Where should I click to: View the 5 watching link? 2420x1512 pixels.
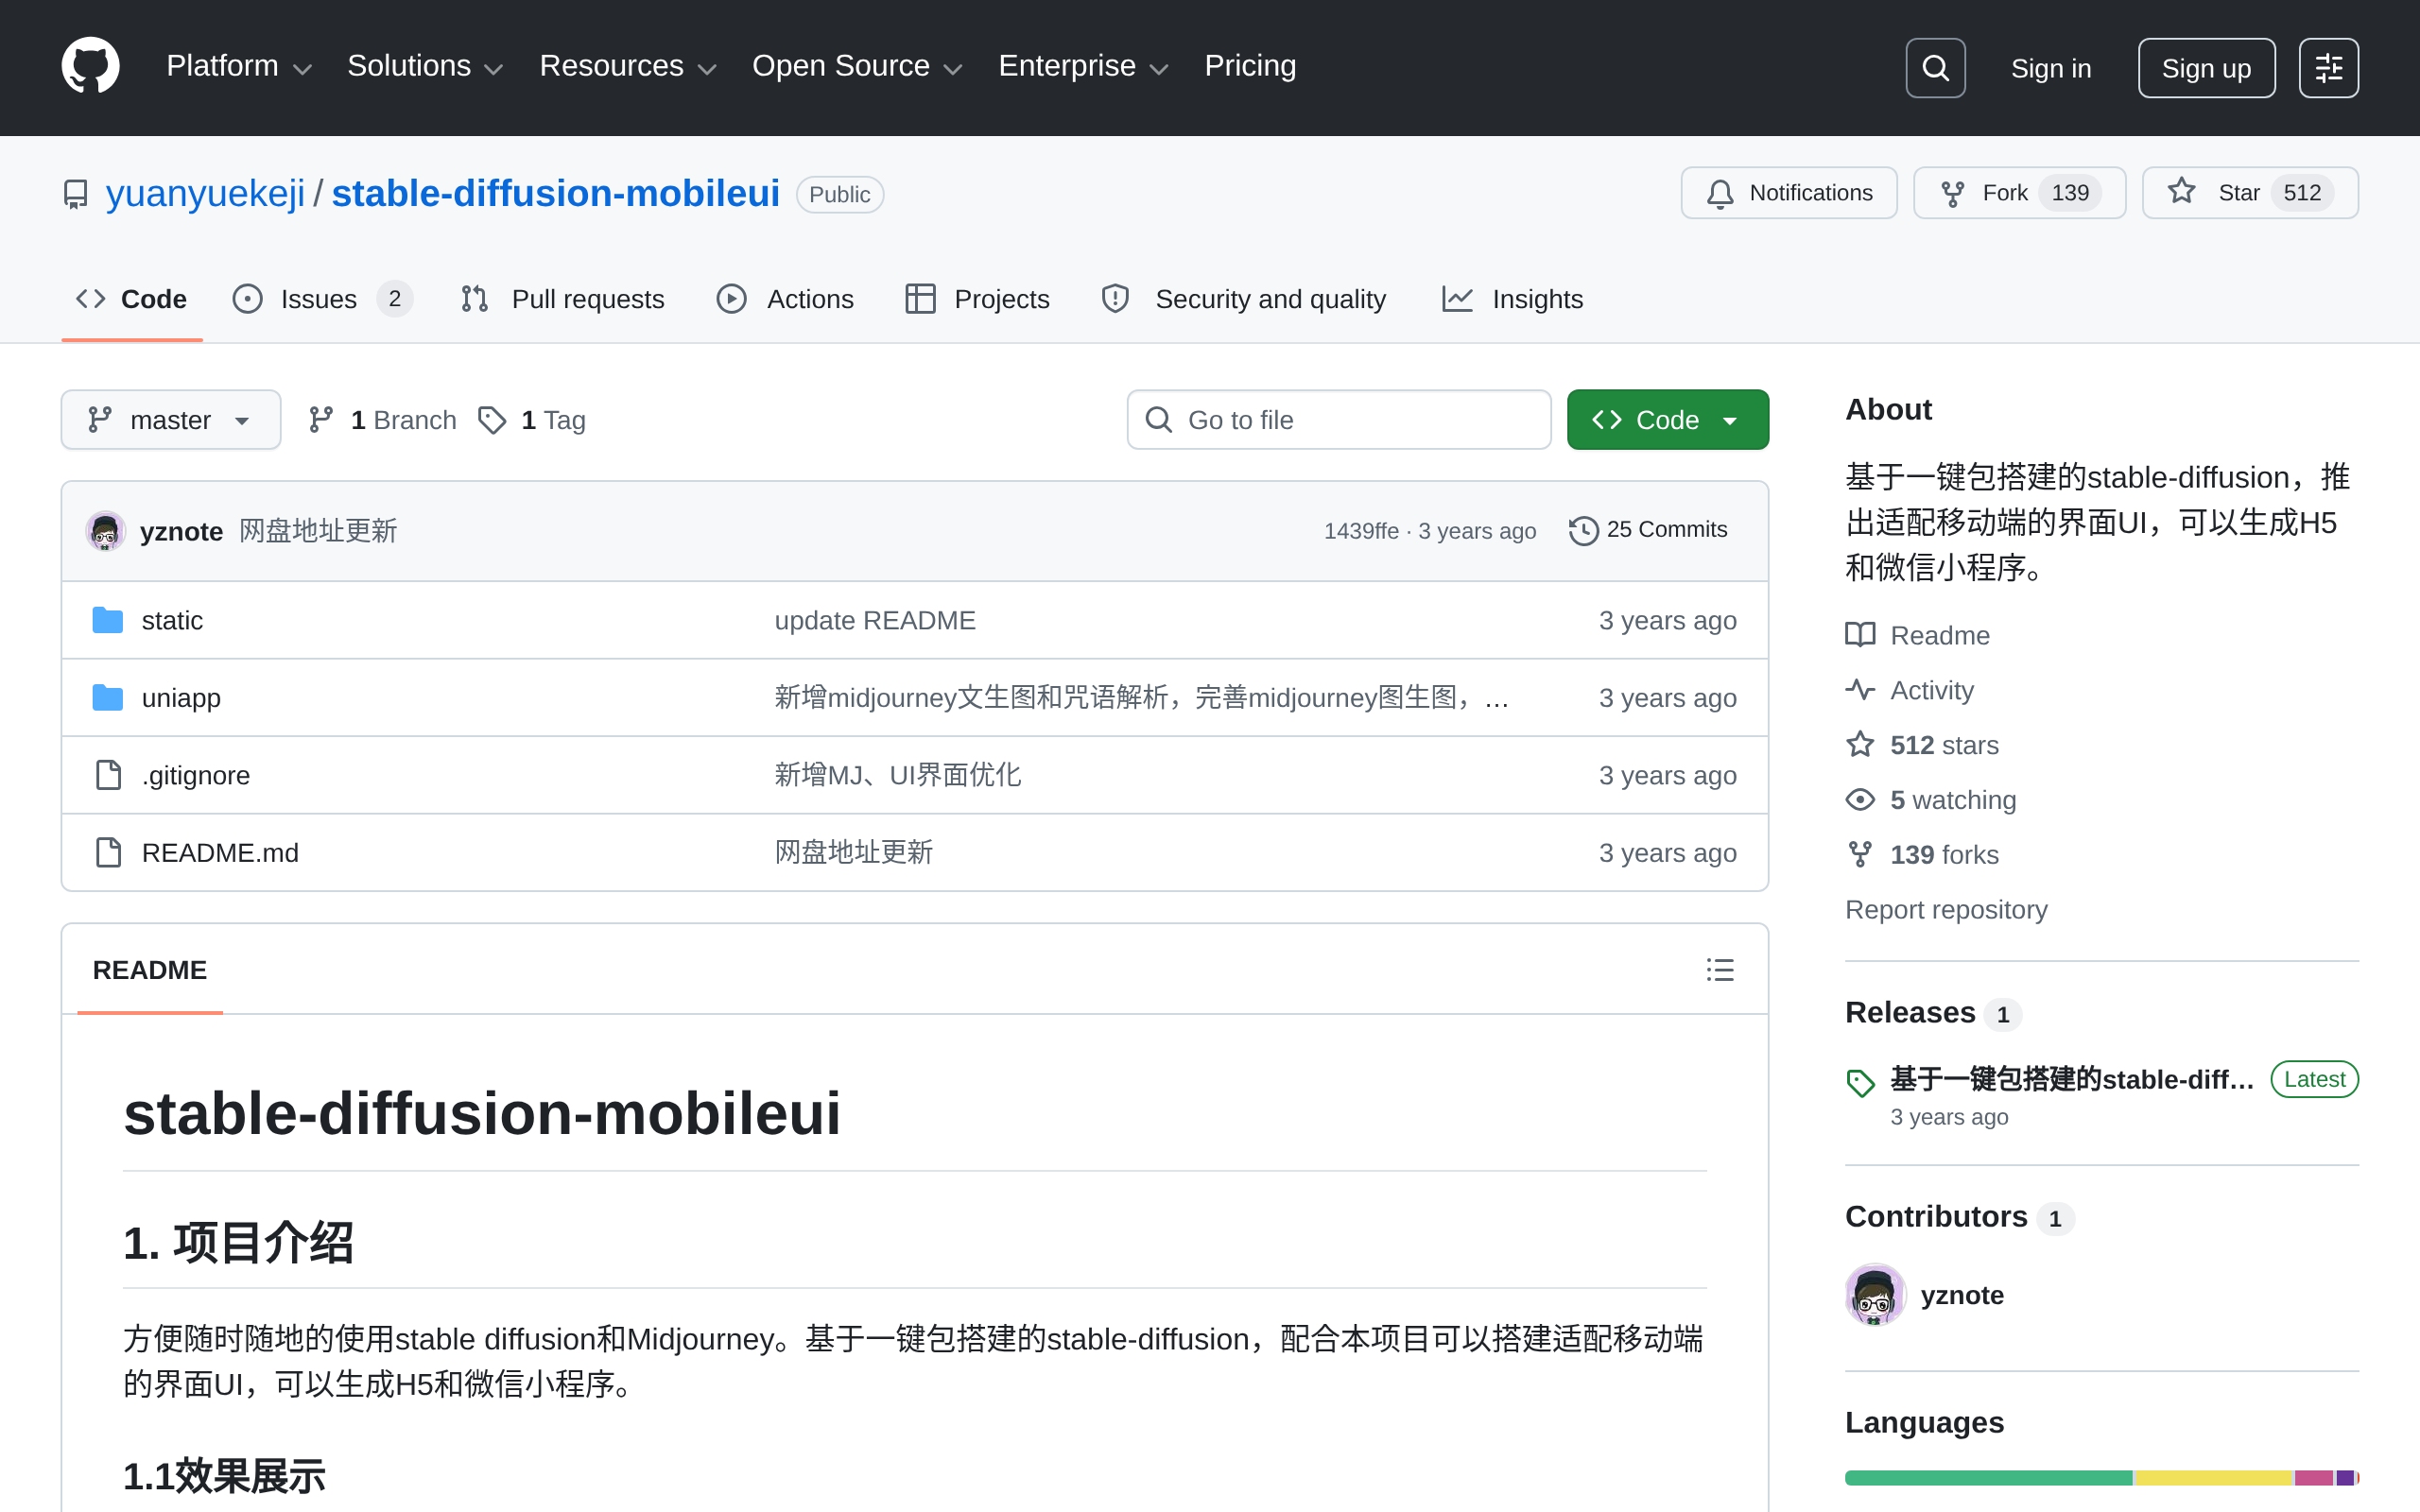[1931, 800]
